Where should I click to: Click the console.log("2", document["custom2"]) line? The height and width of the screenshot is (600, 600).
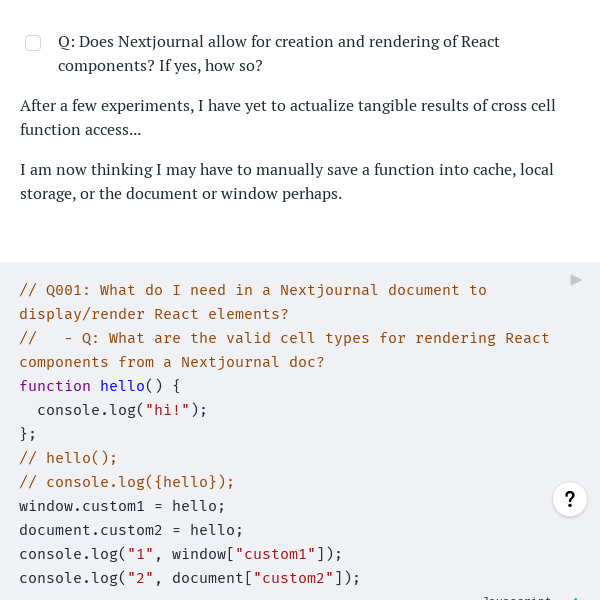[x=189, y=578]
